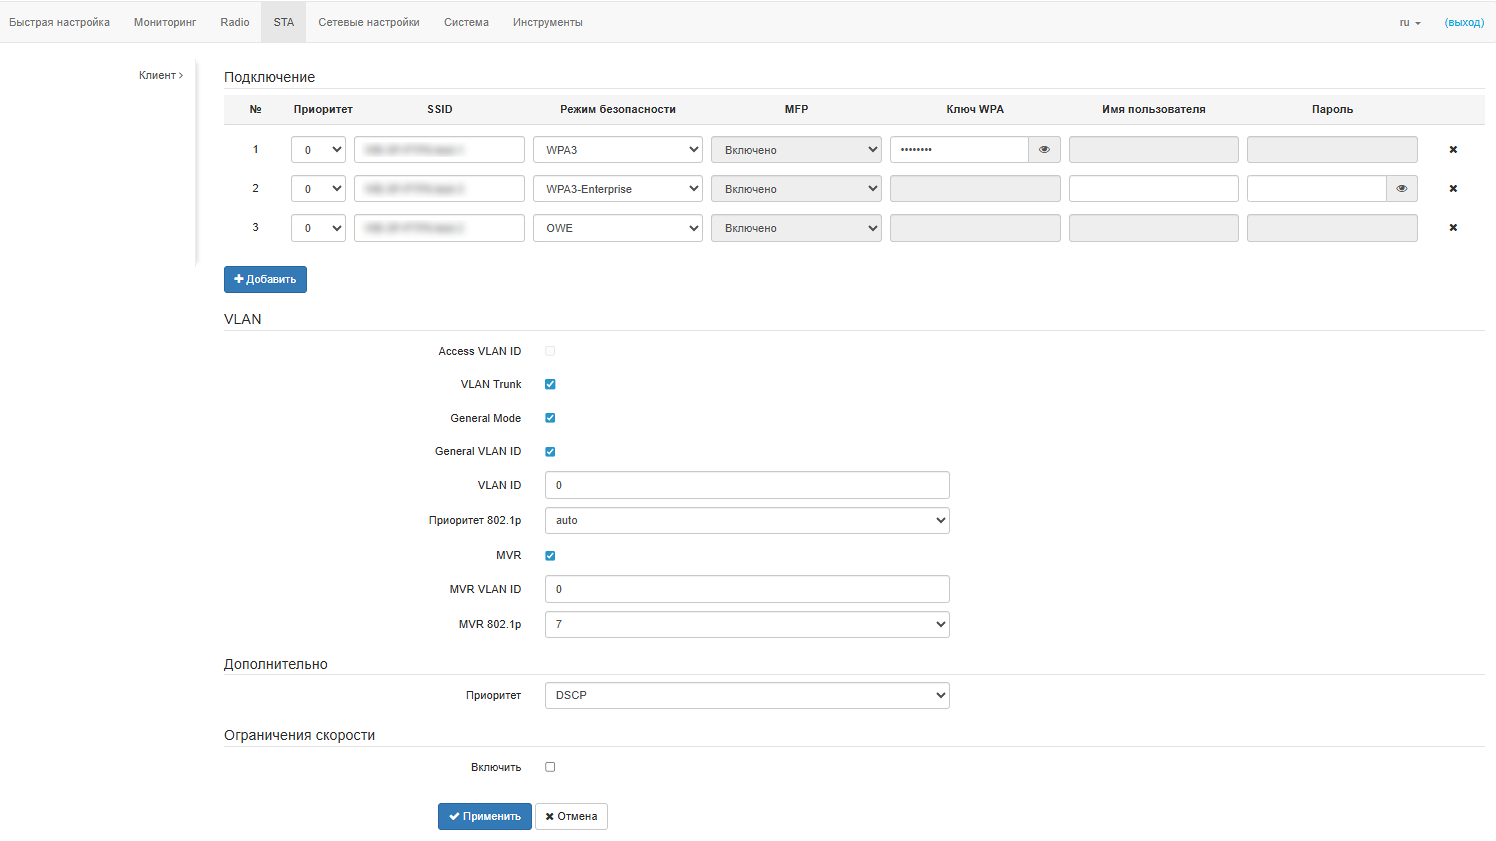Open the DSCP priority dropdown
The width and height of the screenshot is (1496, 841).
click(x=746, y=695)
